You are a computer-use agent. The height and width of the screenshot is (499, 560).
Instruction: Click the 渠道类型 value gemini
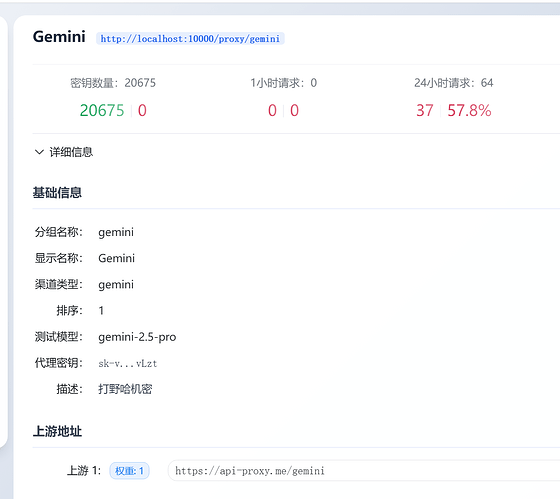(x=116, y=285)
